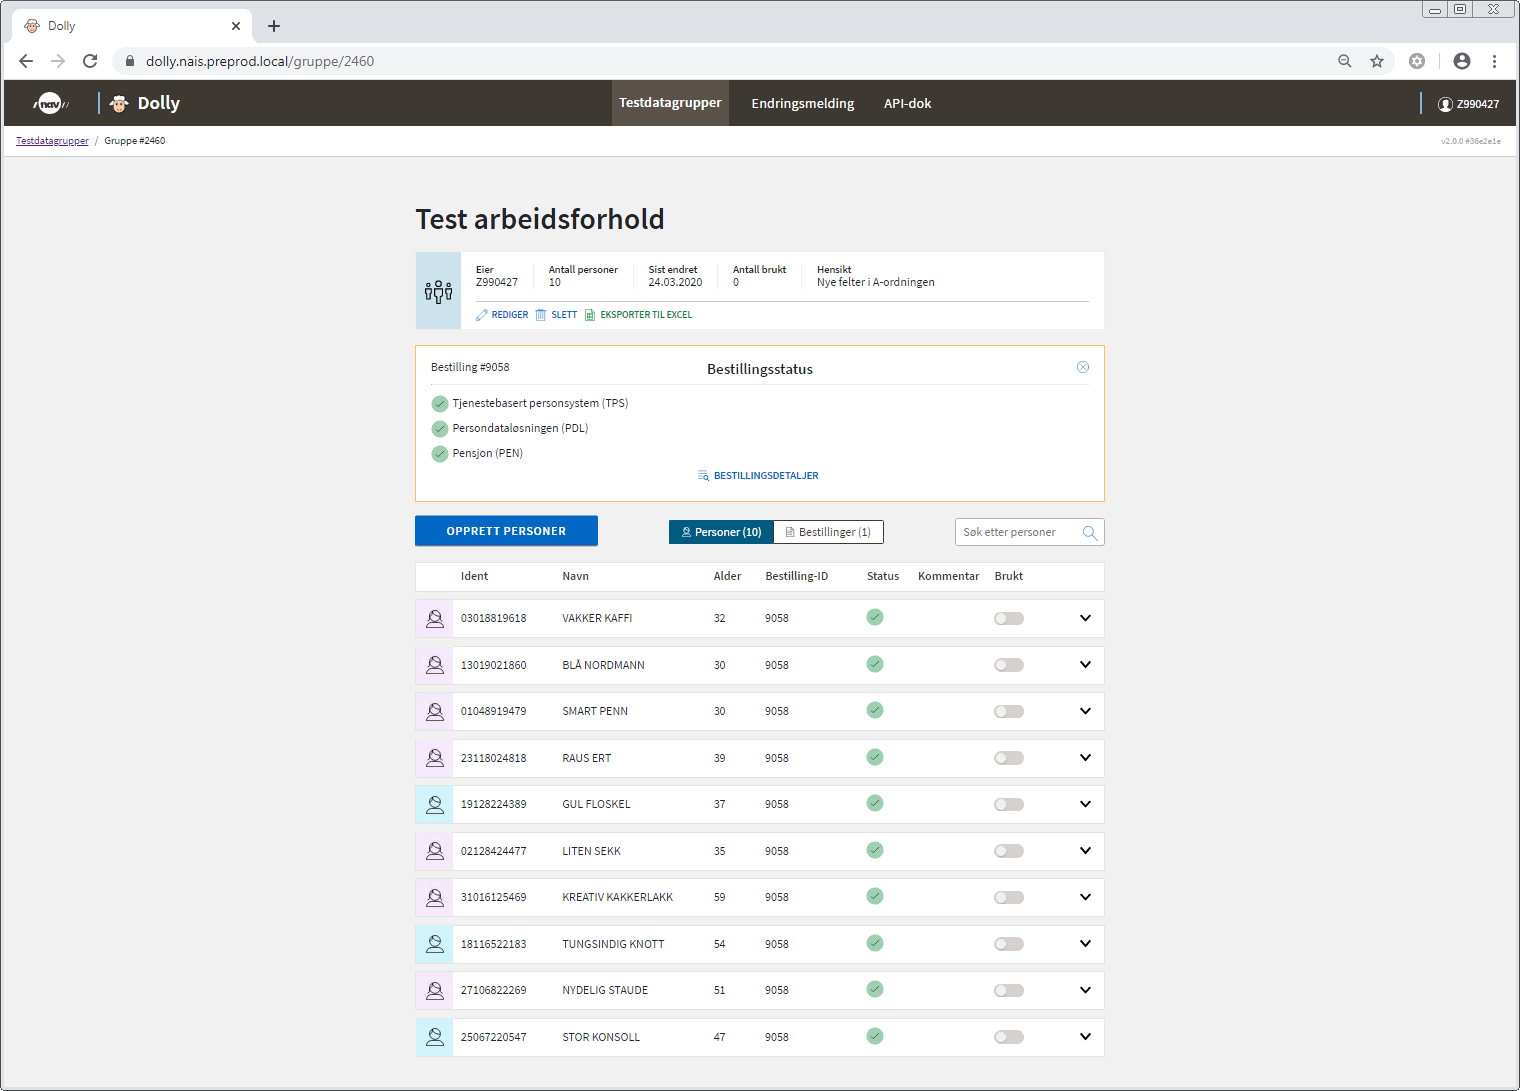Screen dimensions: 1520x1091
Task: Click the NAV logo in header
Action: coord(50,103)
